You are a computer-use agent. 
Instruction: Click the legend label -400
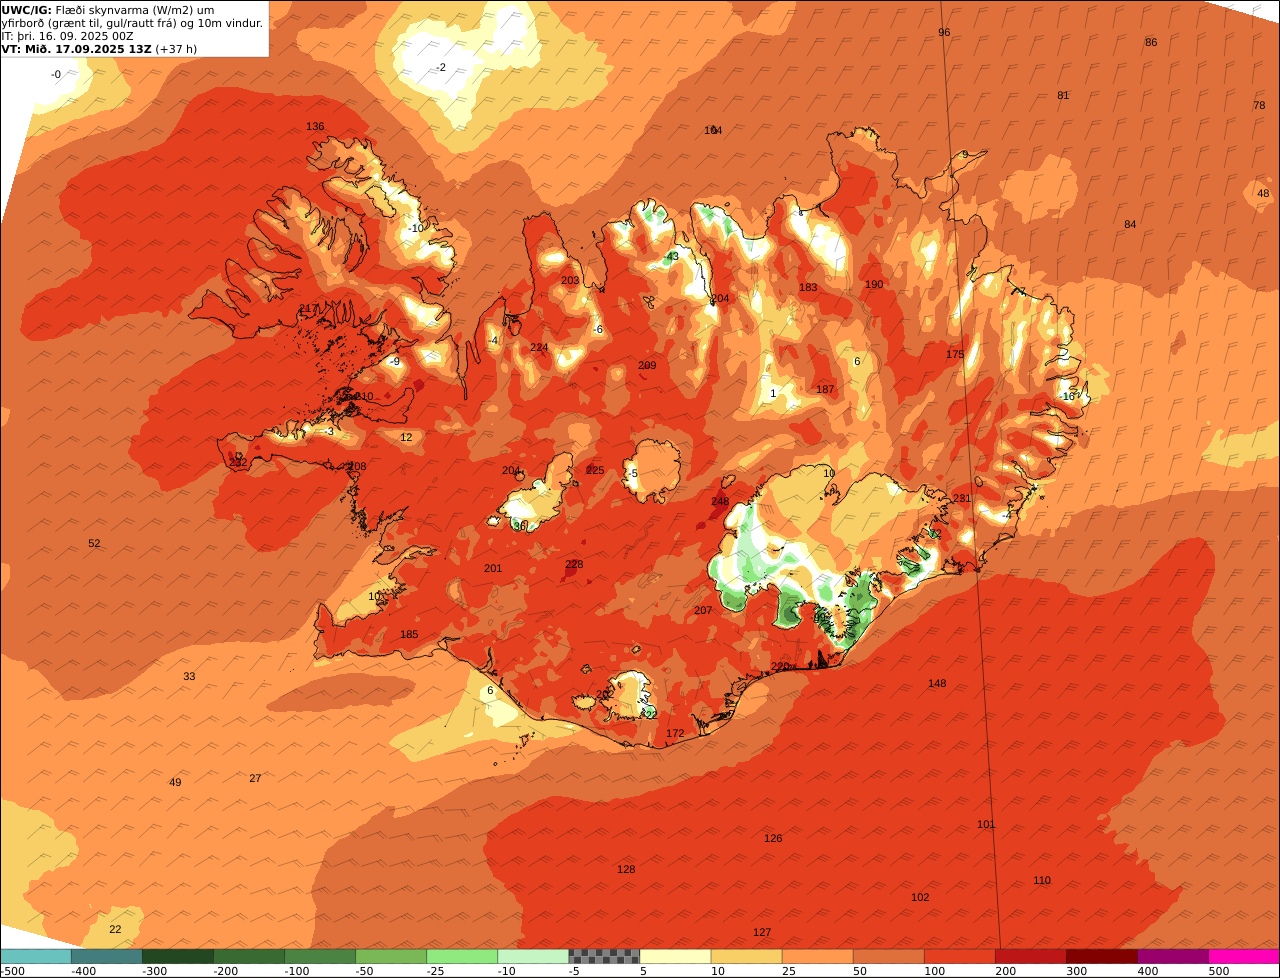coord(83,971)
